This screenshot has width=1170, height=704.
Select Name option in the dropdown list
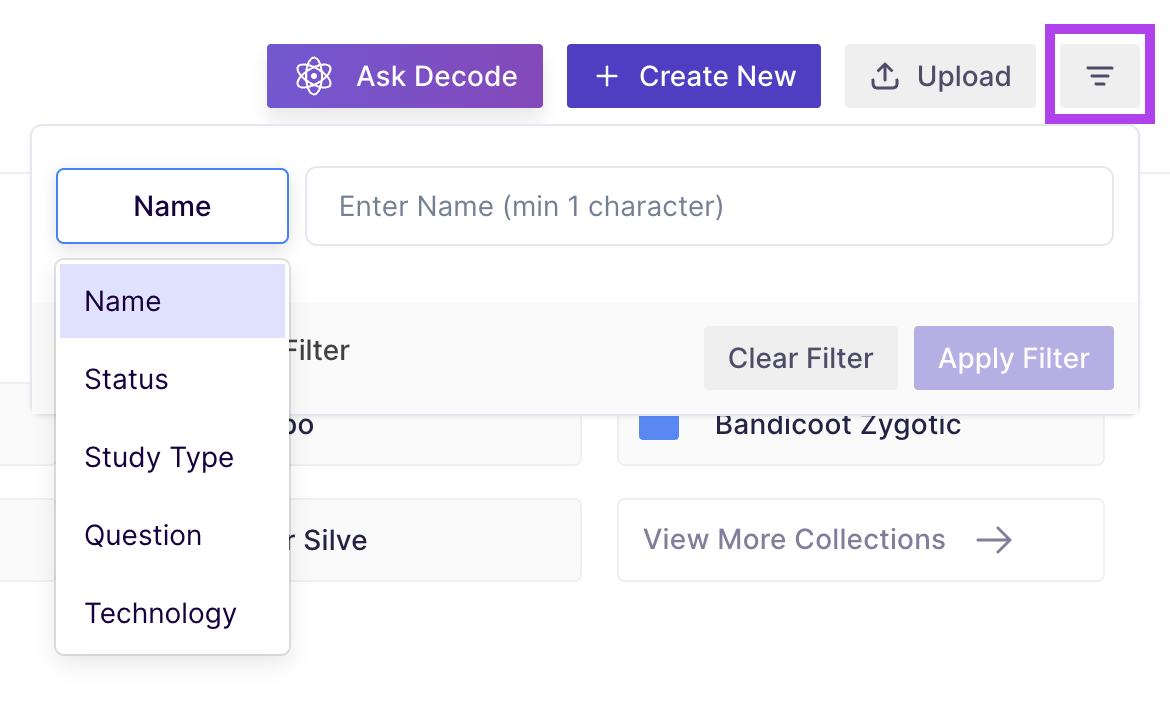pos(172,301)
